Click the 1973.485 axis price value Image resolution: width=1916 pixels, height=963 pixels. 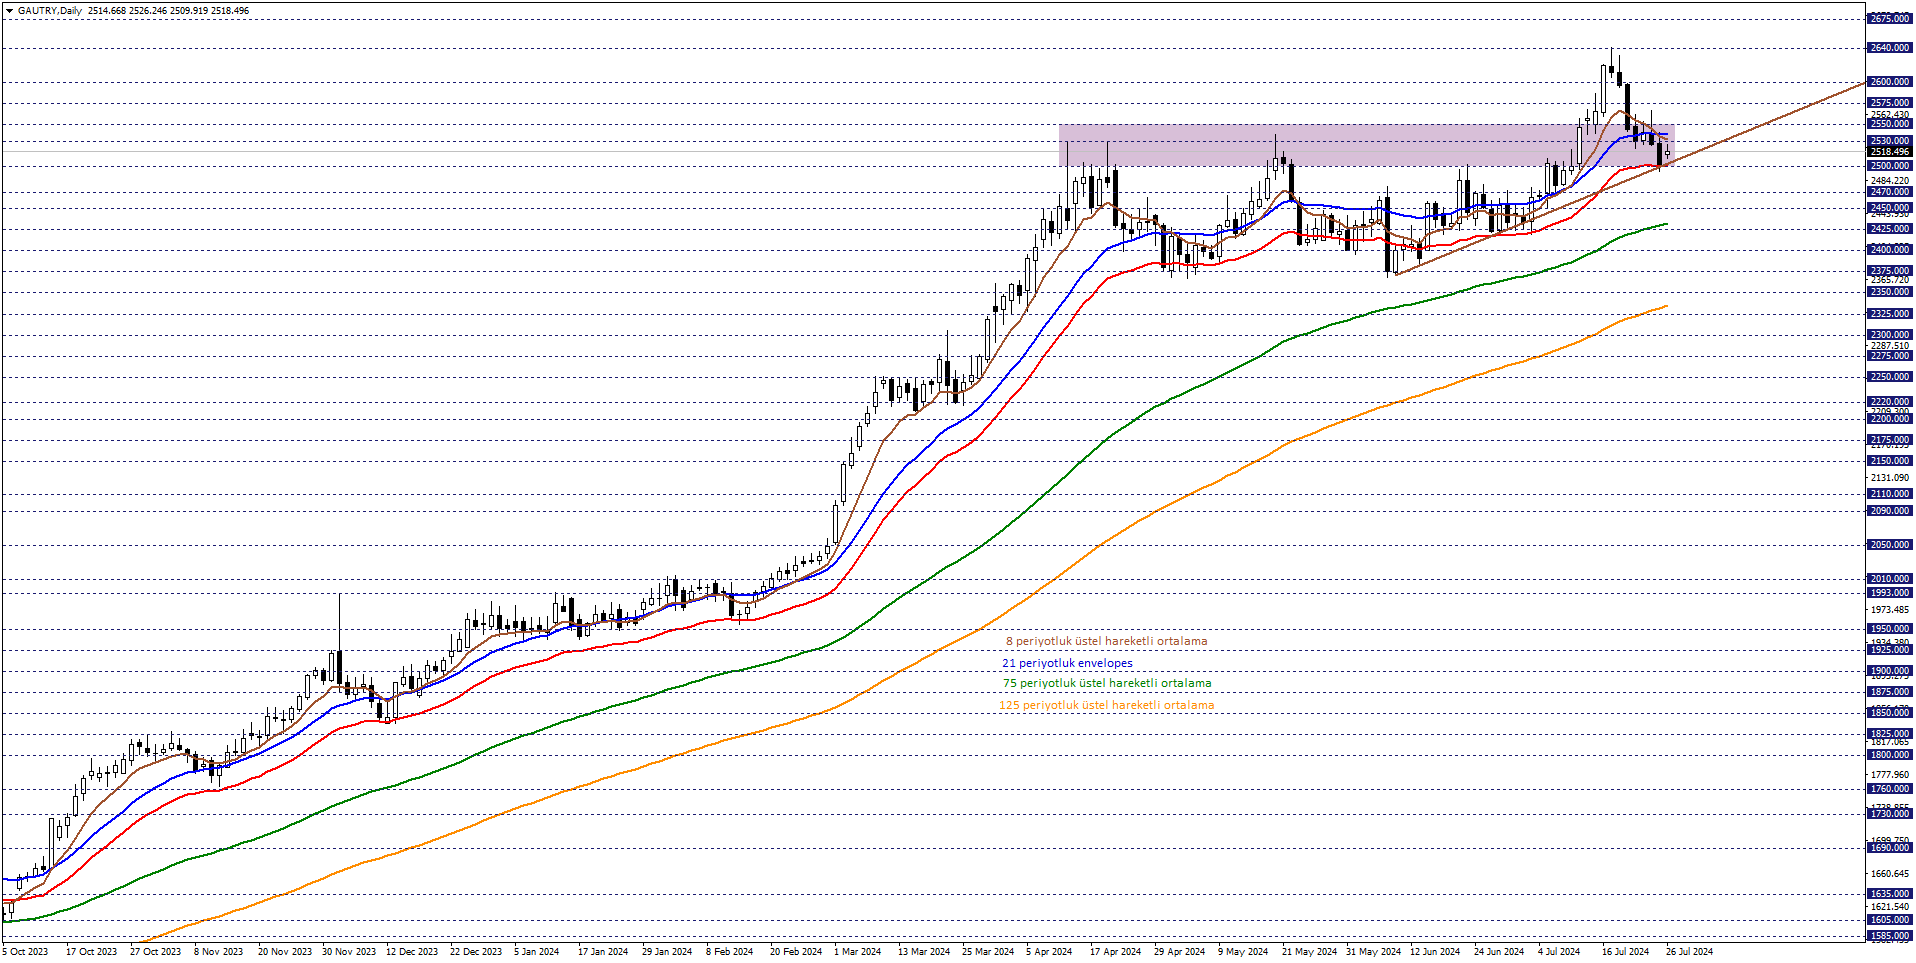(1889, 610)
